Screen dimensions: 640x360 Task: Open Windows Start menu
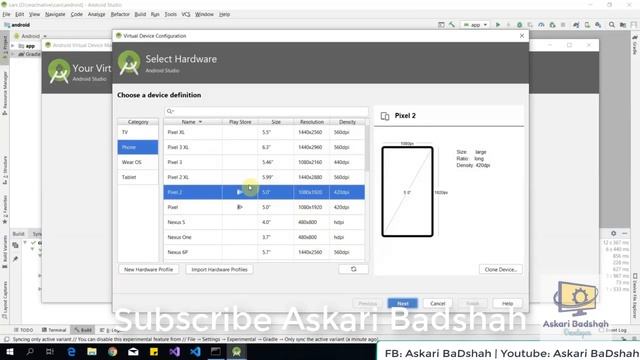[9, 352]
